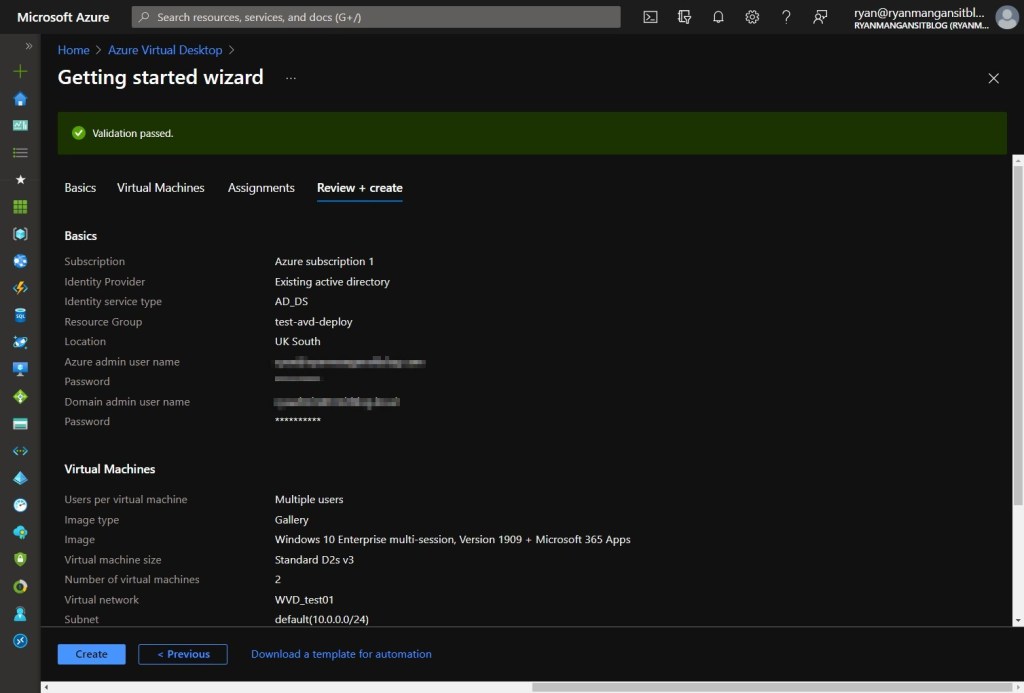Click the 'UK South' location value
This screenshot has width=1024, height=693.
pos(297,342)
